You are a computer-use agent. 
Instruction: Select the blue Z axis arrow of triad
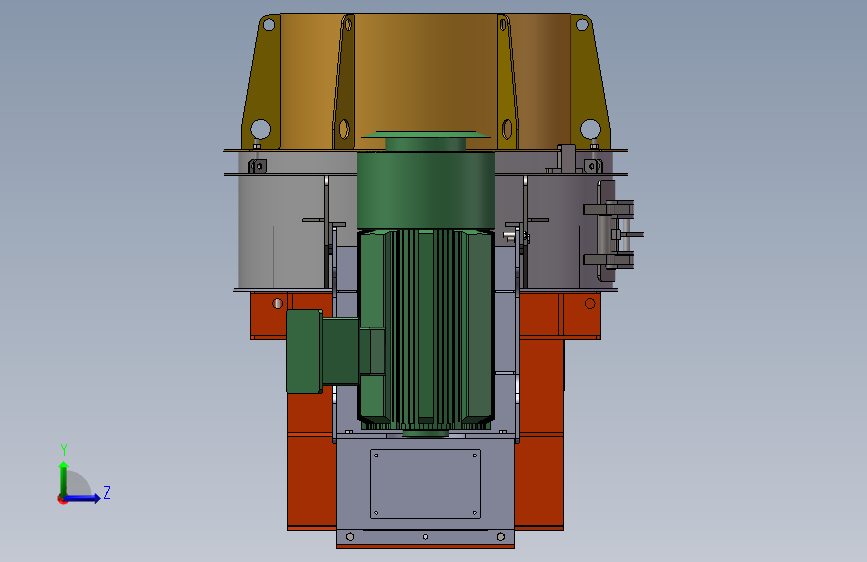pos(82,498)
